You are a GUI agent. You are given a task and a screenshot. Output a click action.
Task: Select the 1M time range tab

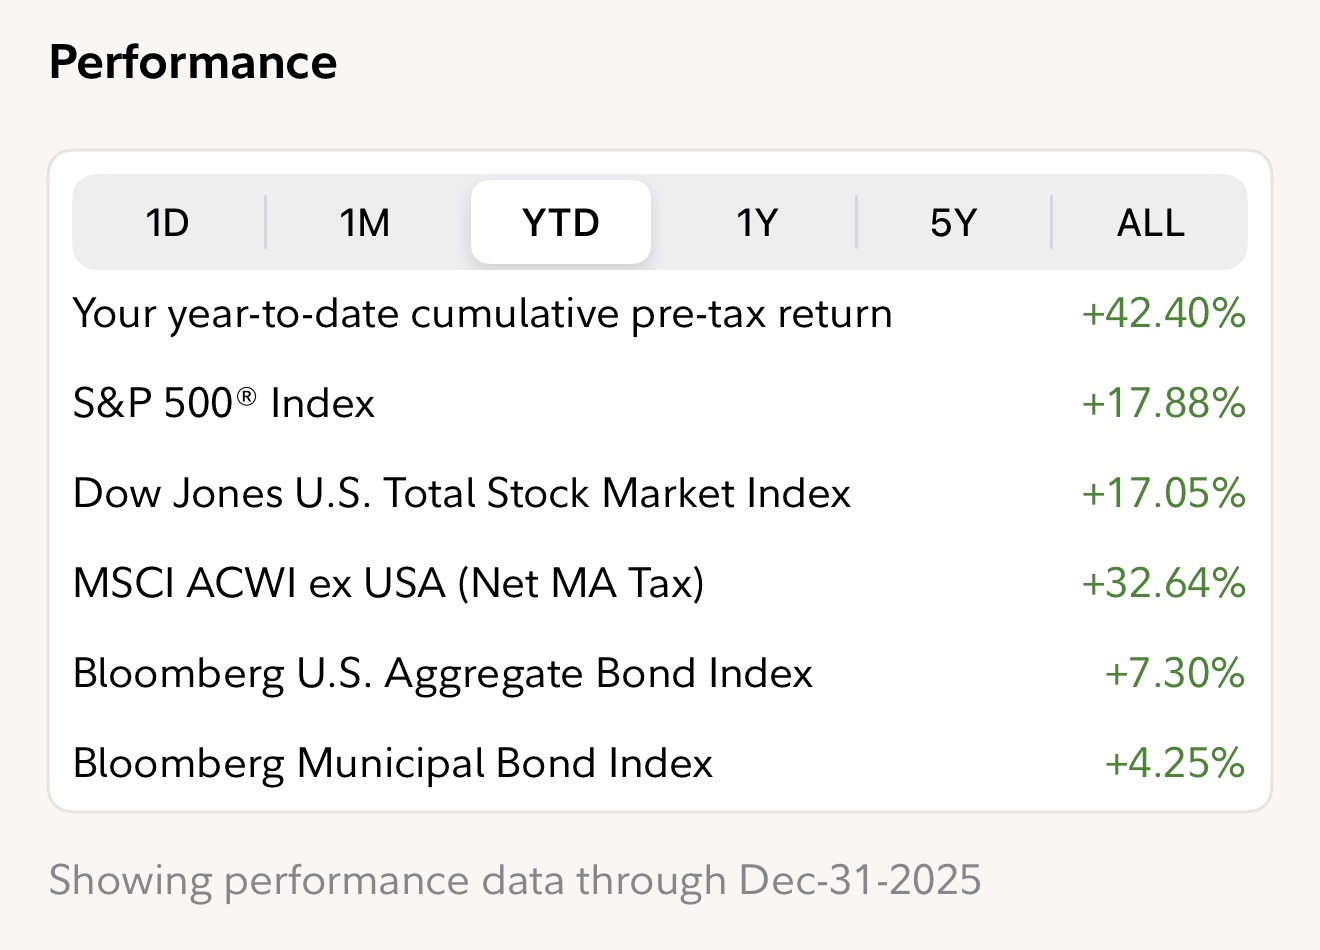[x=365, y=222]
